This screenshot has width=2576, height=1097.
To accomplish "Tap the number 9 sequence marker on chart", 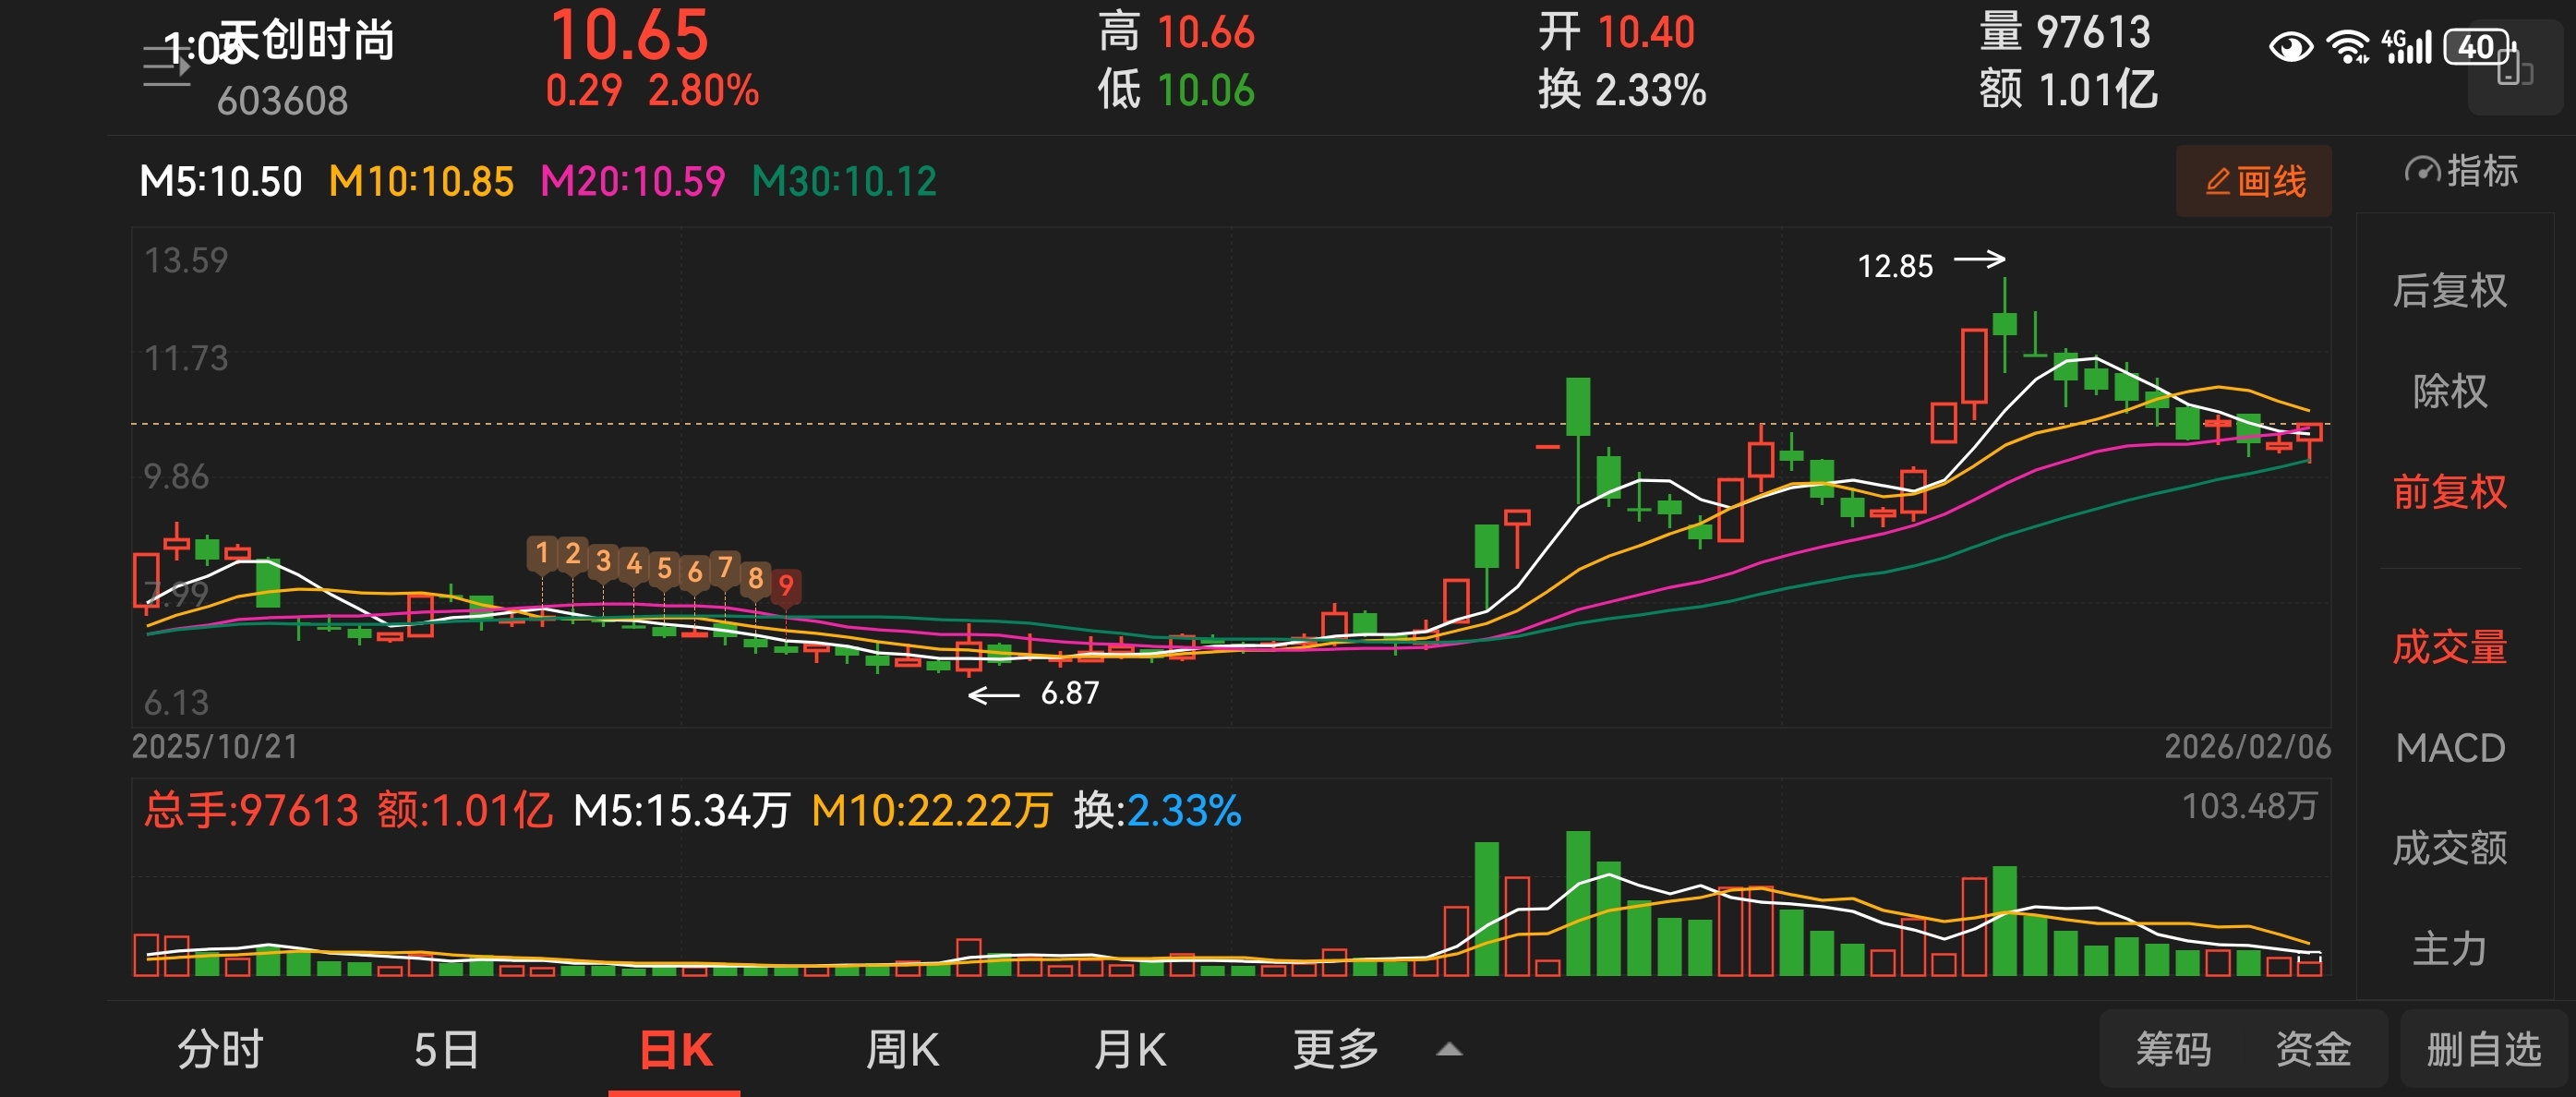I will pyautogui.click(x=786, y=586).
